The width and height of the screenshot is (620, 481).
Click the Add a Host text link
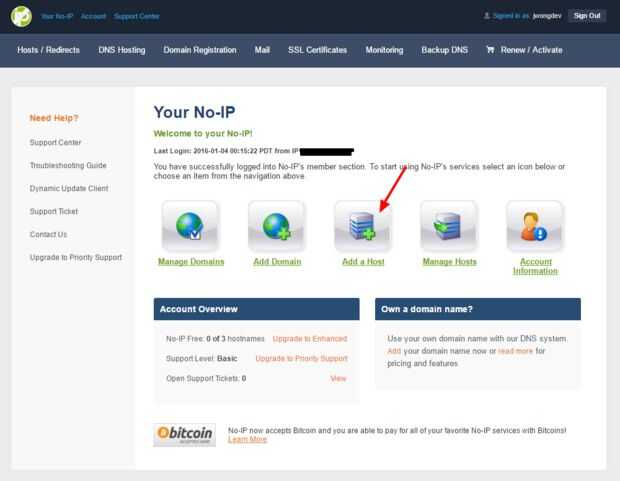pyautogui.click(x=363, y=261)
